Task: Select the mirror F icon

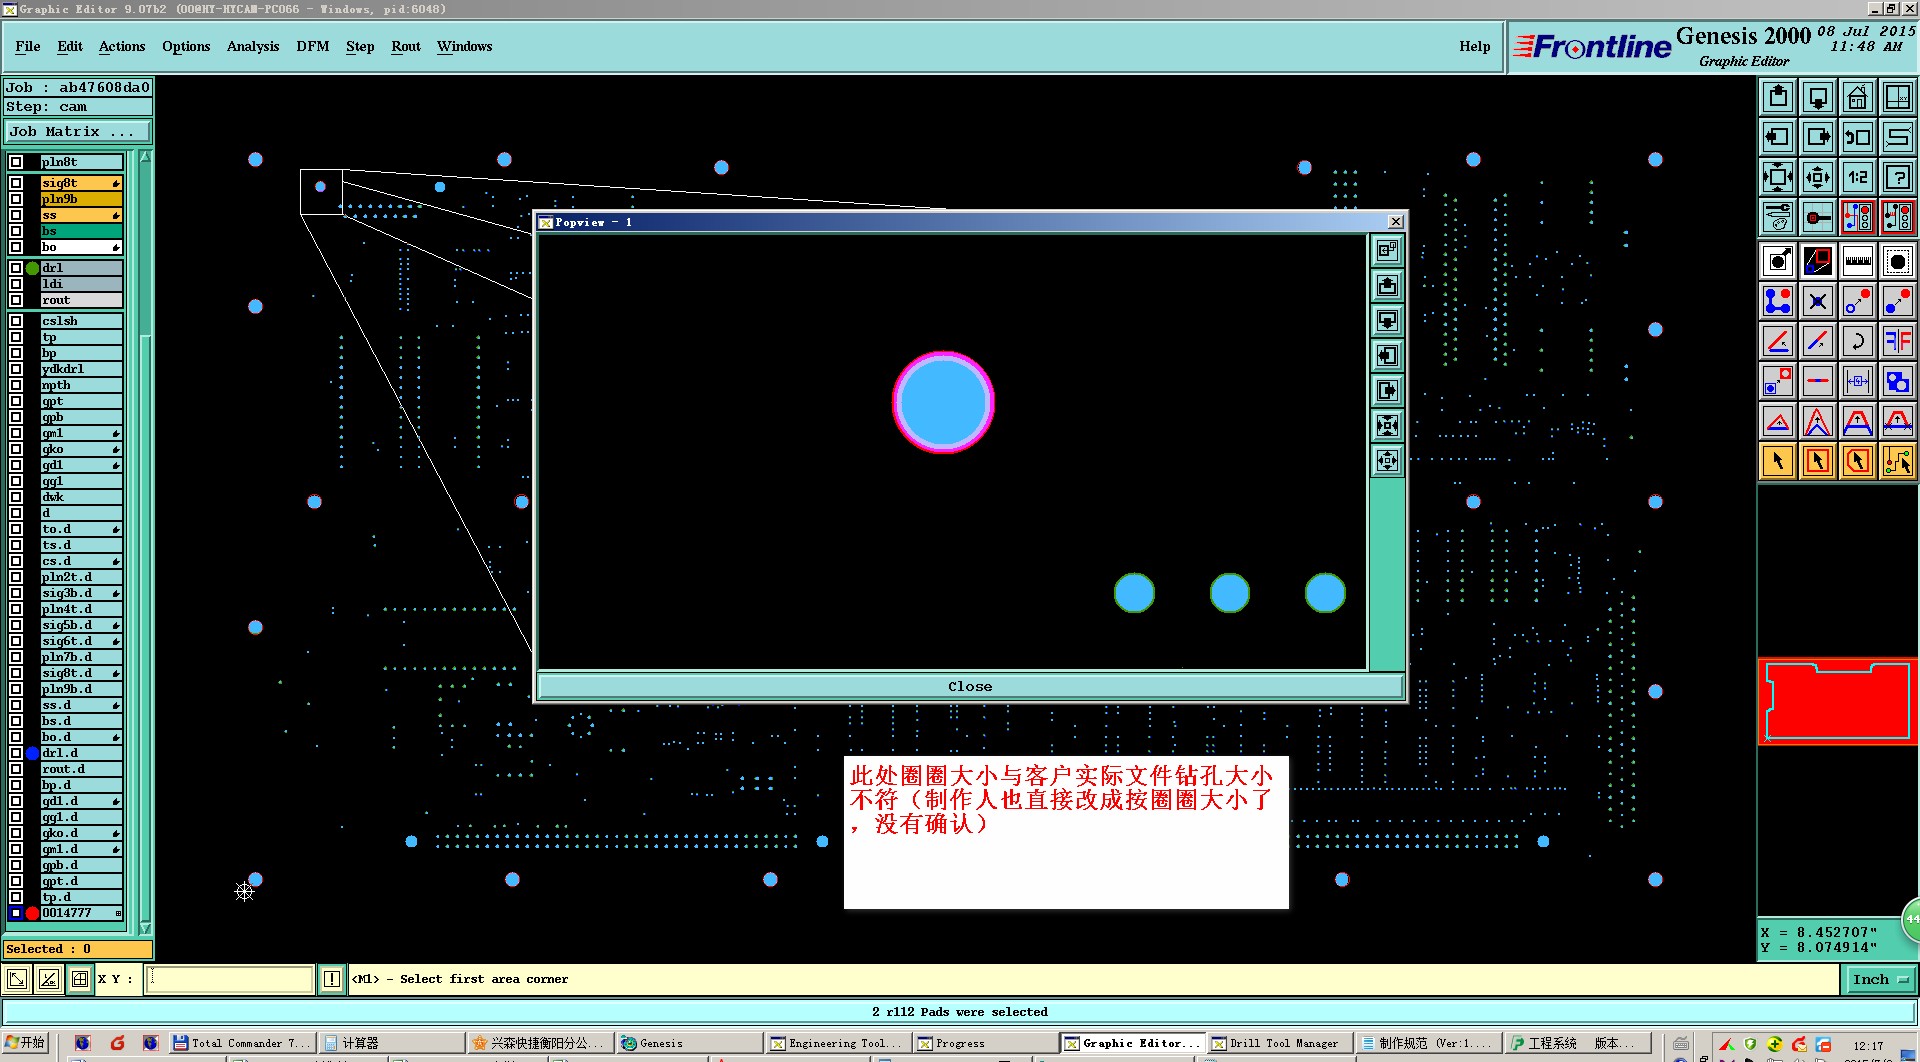Action: pos(1897,341)
